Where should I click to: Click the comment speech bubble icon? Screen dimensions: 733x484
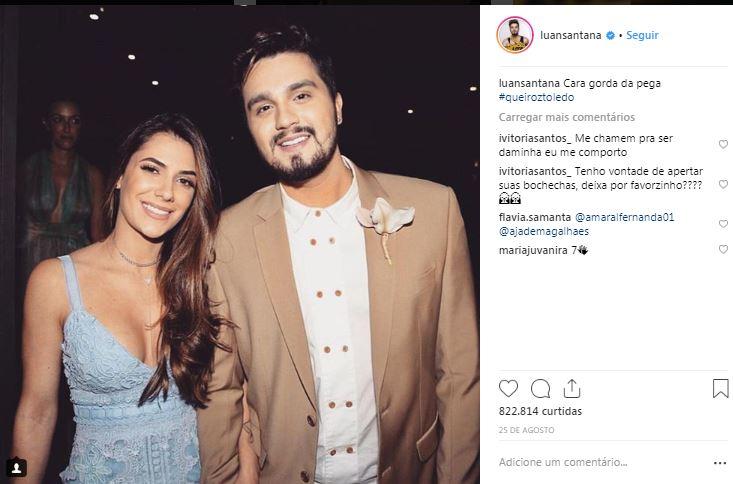pos(540,388)
